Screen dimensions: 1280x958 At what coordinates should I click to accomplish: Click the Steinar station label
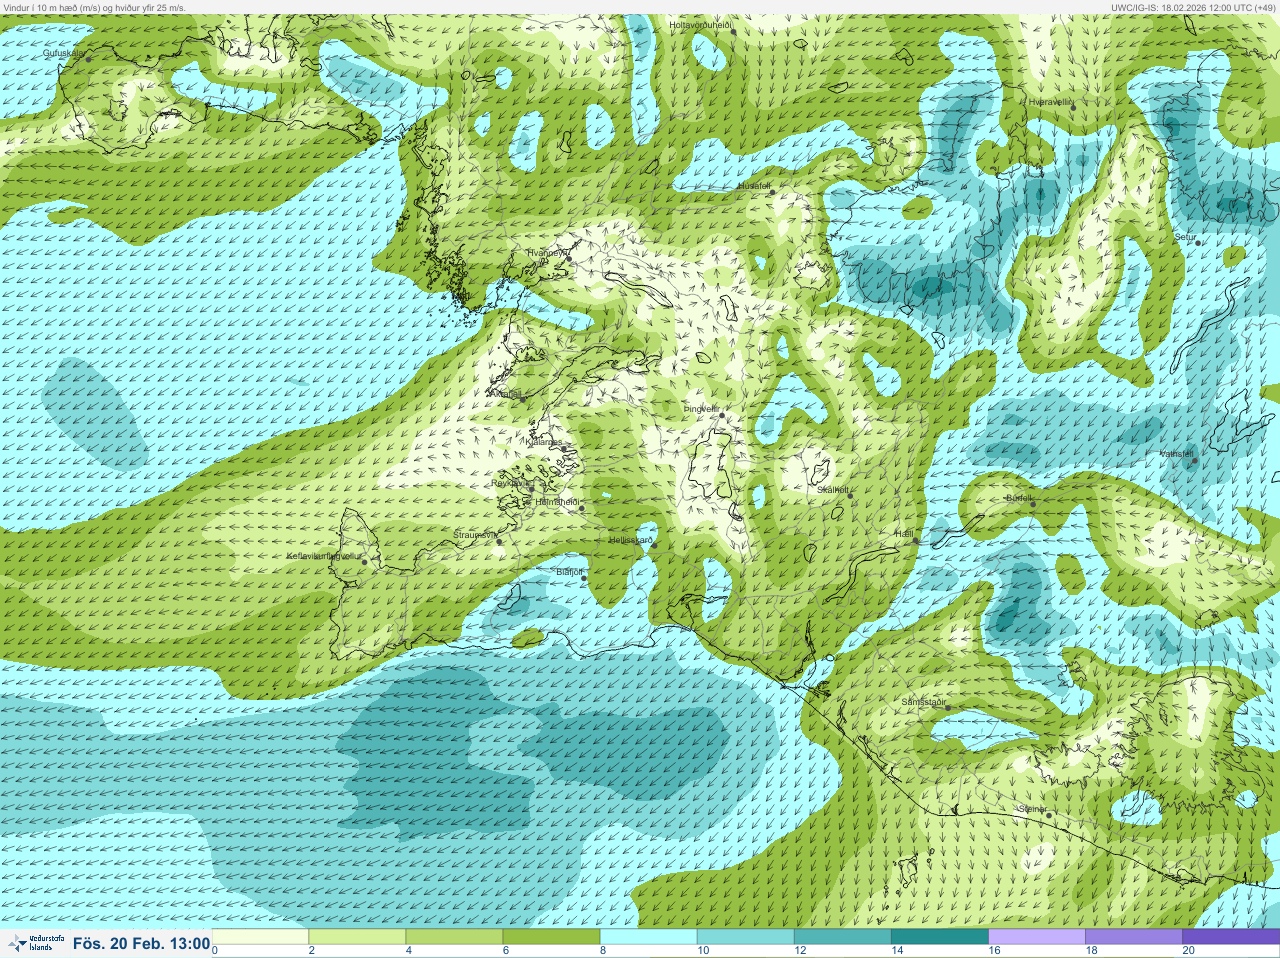coord(1032,808)
